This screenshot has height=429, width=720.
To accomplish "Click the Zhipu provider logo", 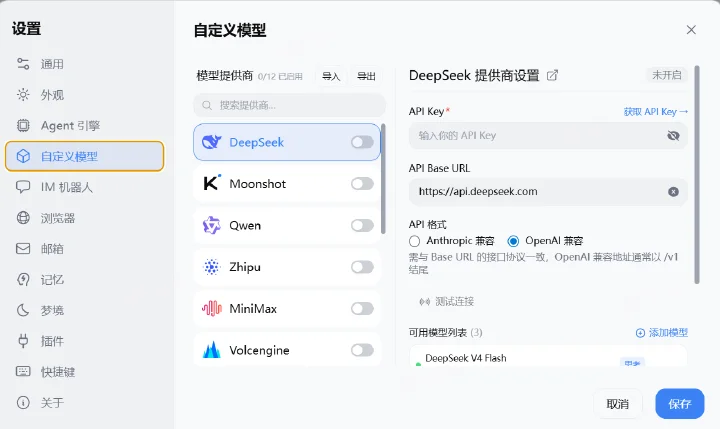I will pyautogui.click(x=212, y=267).
